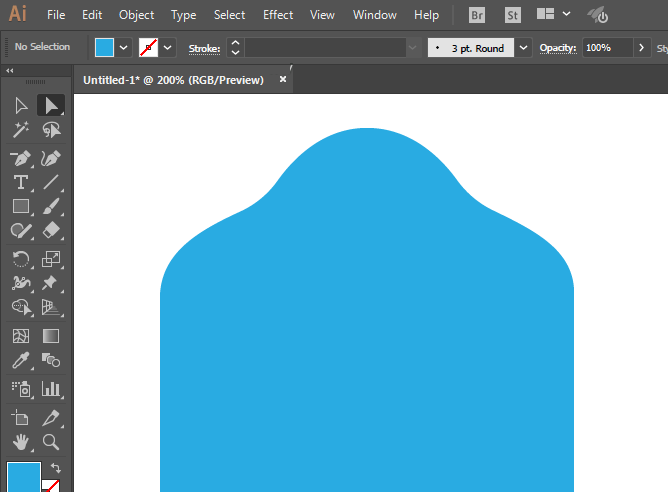Pick the Type tool
The height and width of the screenshot is (492, 668).
click(x=20, y=182)
